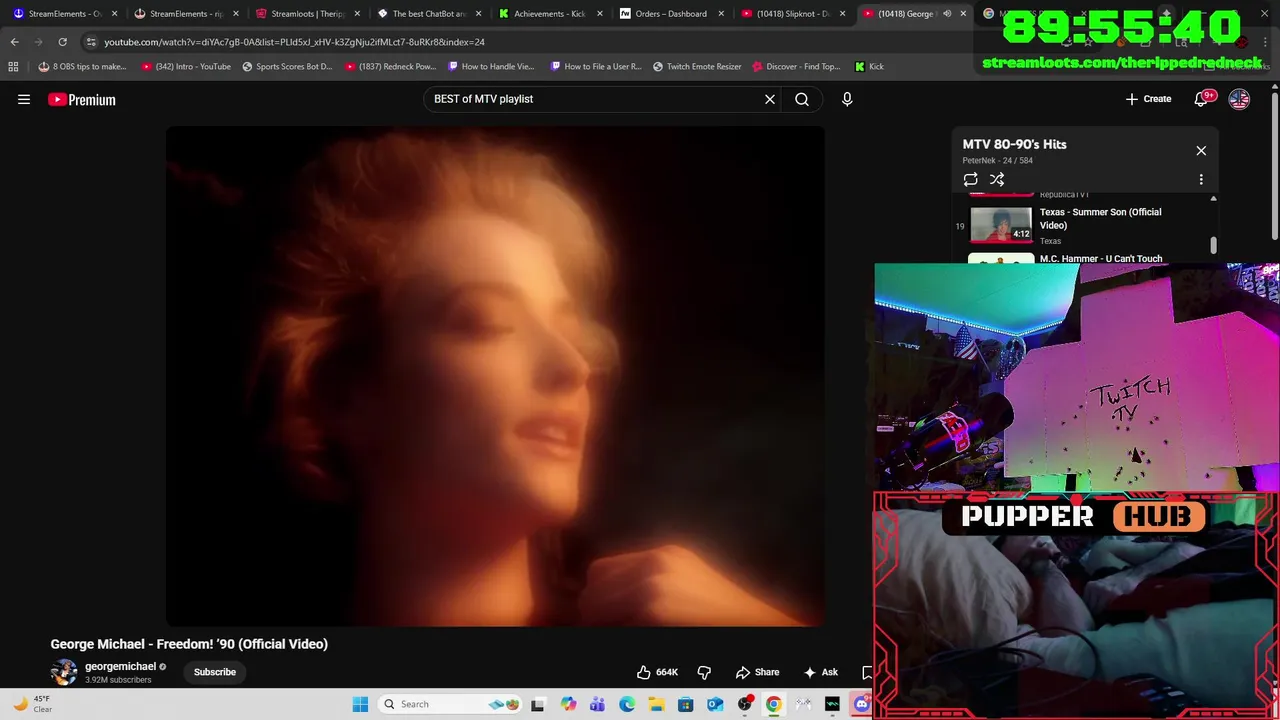Close the Orders – Dashboard tab
Image resolution: width=1280 pixels, height=720 pixels.
721,14
